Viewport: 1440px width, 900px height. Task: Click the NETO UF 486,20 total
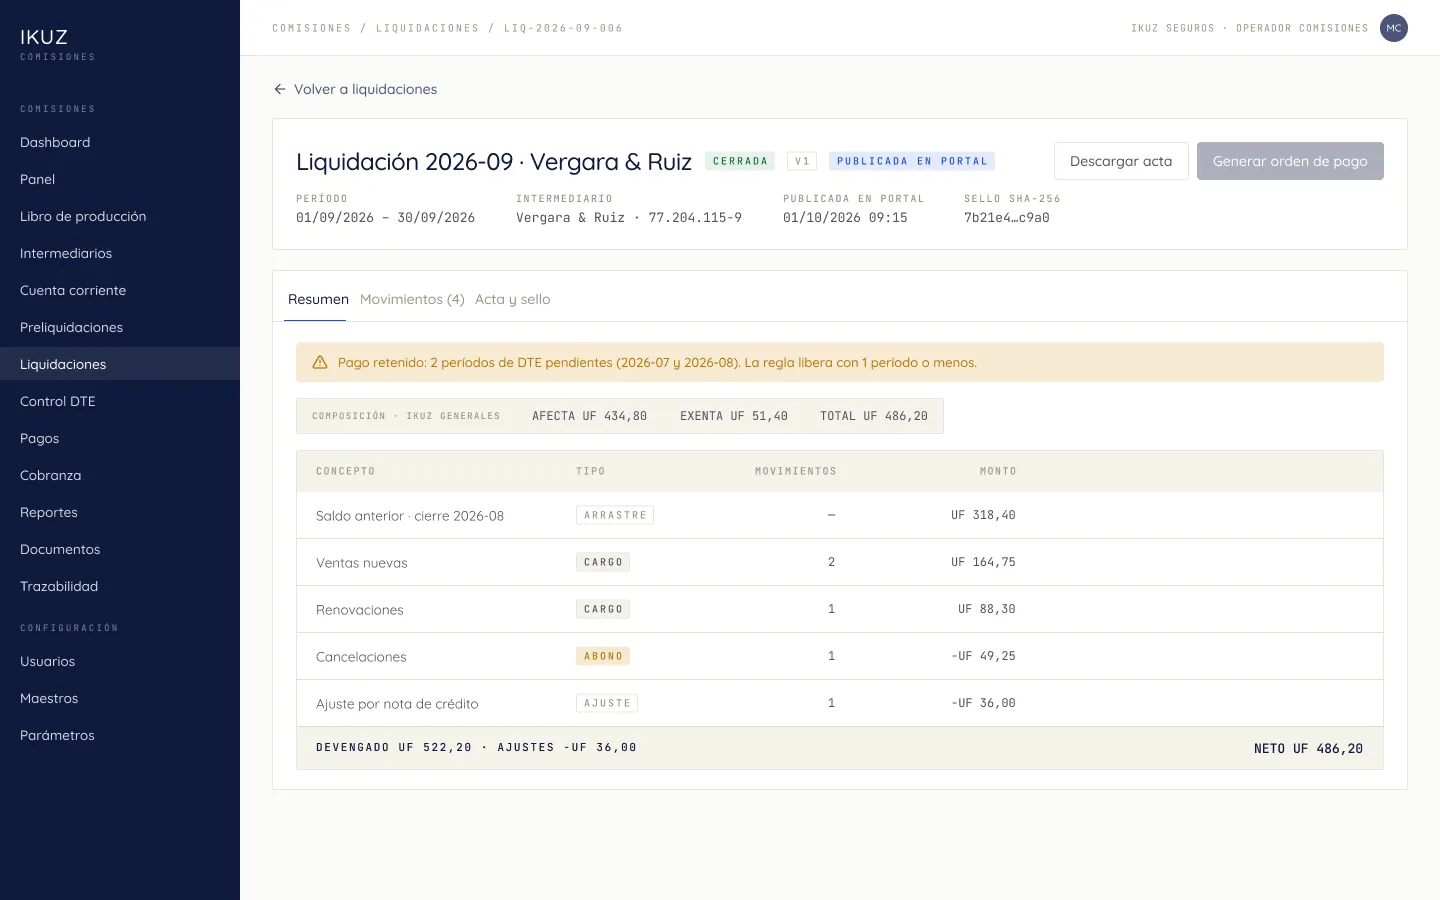pos(1308,748)
